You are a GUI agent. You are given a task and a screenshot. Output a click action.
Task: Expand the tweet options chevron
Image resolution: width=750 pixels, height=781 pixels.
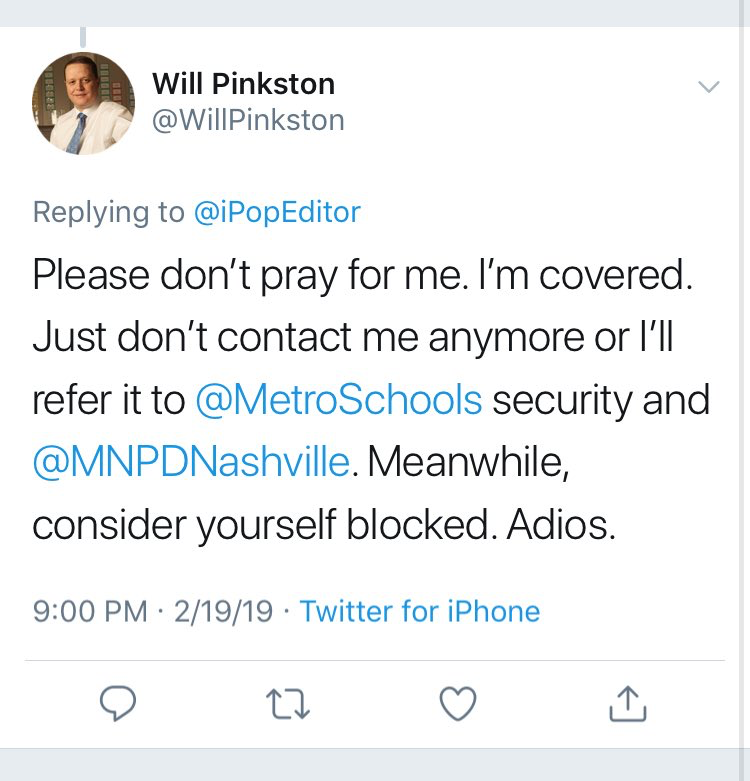pyautogui.click(x=708, y=87)
